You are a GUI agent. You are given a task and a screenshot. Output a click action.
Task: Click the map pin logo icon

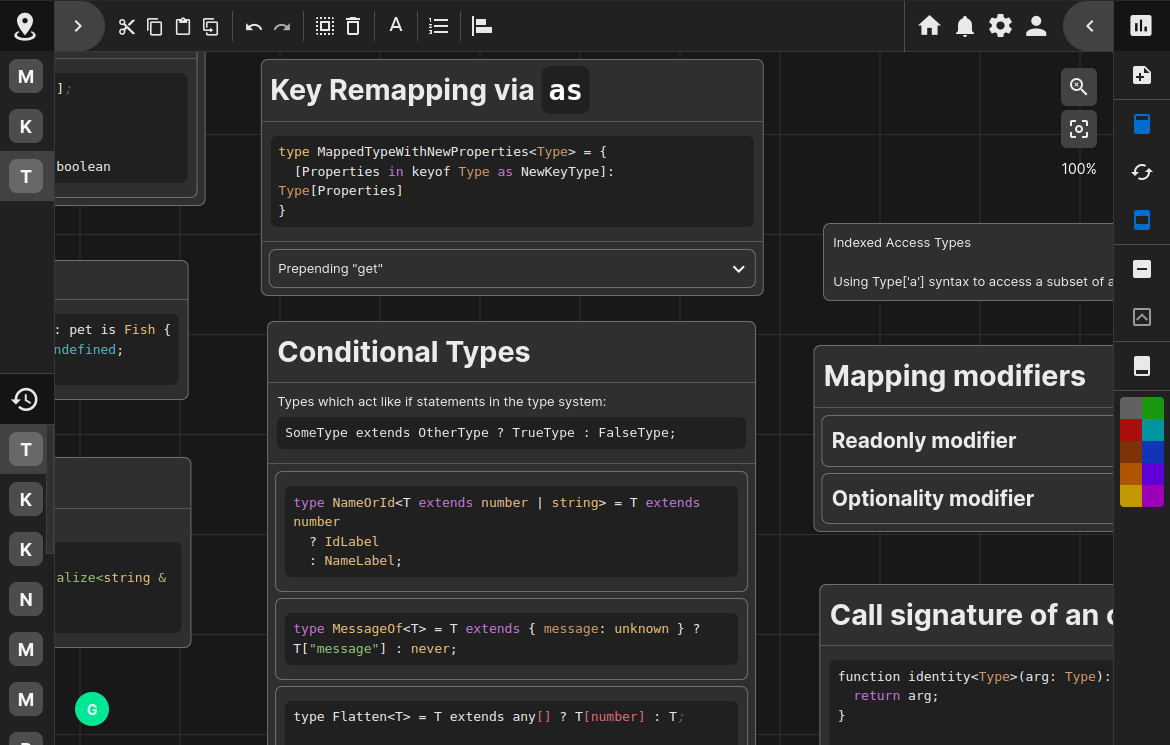click(x=25, y=26)
